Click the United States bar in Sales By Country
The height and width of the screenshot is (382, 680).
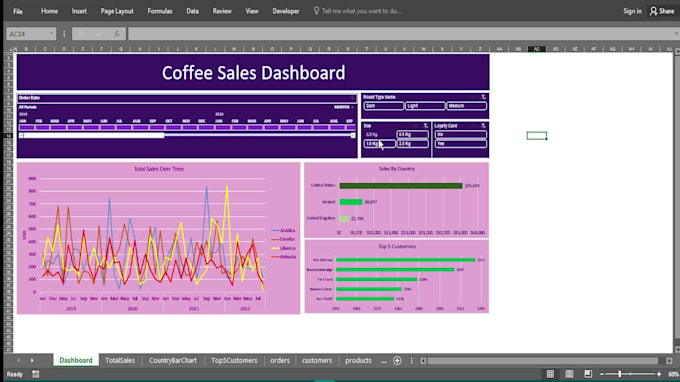coord(401,186)
